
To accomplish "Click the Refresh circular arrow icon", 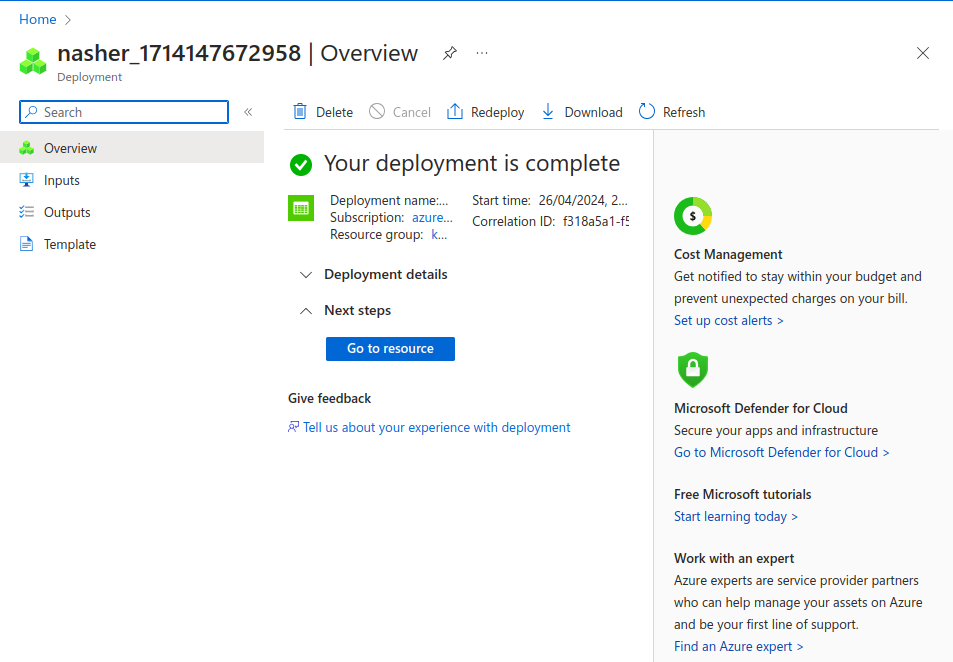I will pos(647,112).
